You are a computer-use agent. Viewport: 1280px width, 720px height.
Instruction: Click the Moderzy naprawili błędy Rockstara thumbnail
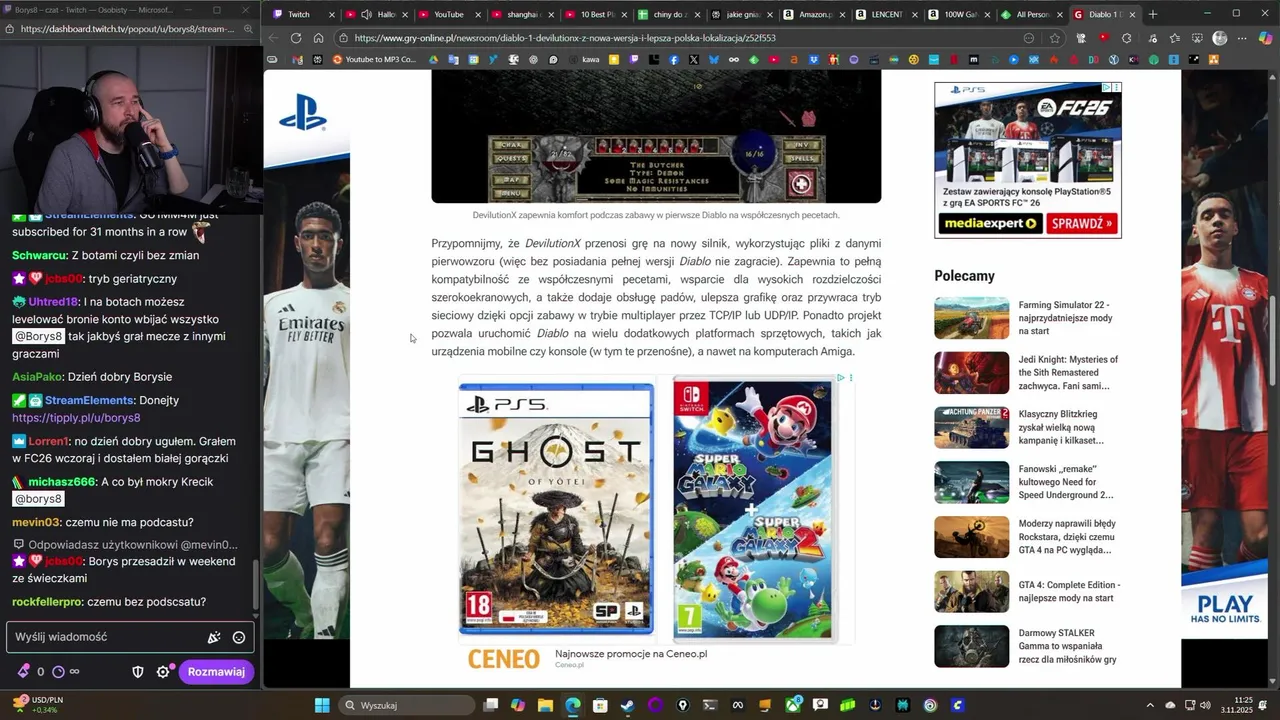click(x=972, y=537)
